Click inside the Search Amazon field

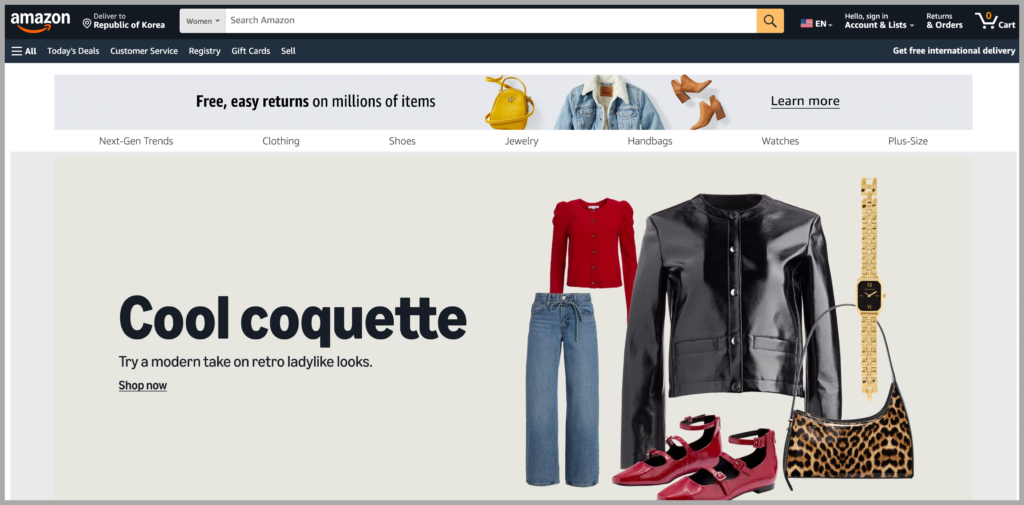491,21
